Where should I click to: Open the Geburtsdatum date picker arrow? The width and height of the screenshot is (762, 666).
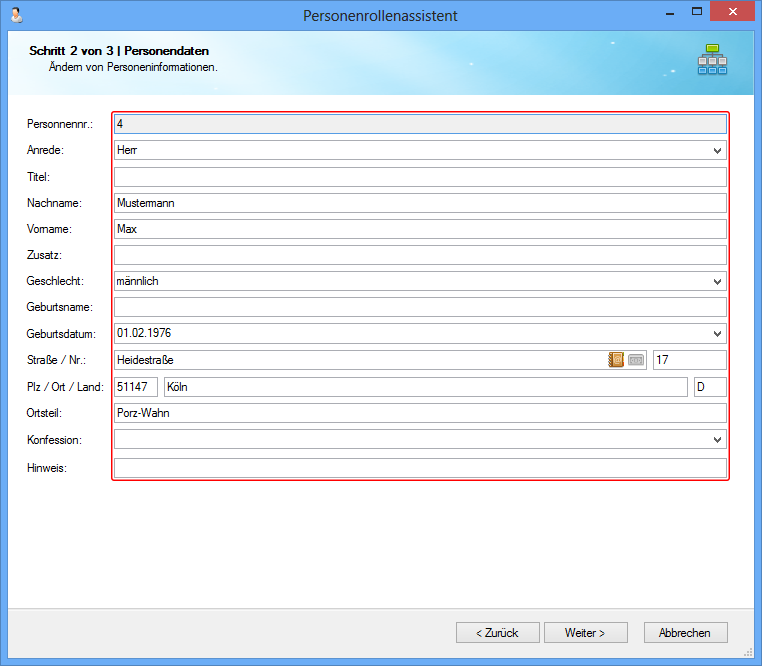pyautogui.click(x=717, y=334)
